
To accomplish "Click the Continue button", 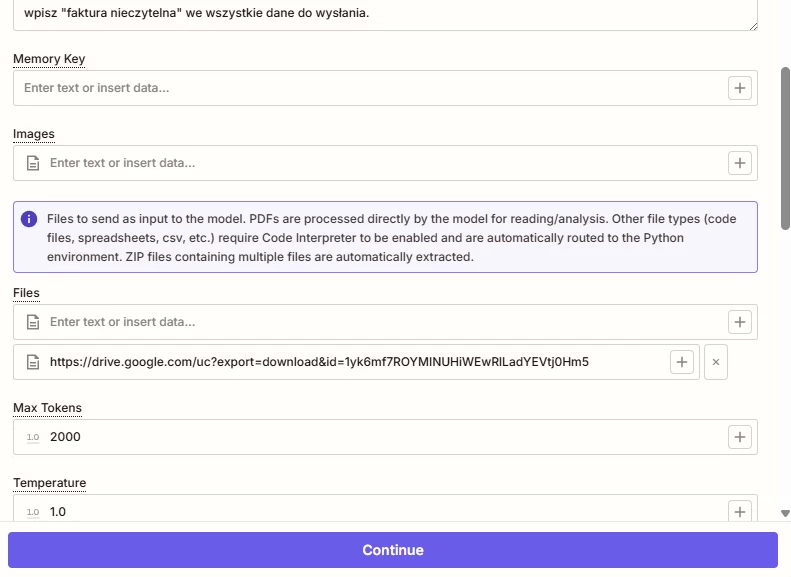I will pyautogui.click(x=392, y=550).
